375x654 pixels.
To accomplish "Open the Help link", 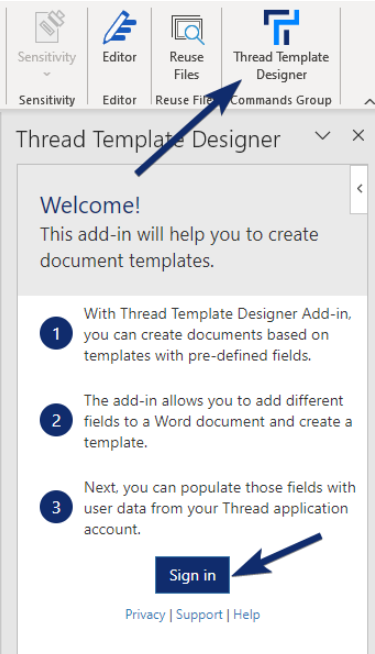I will click(247, 614).
